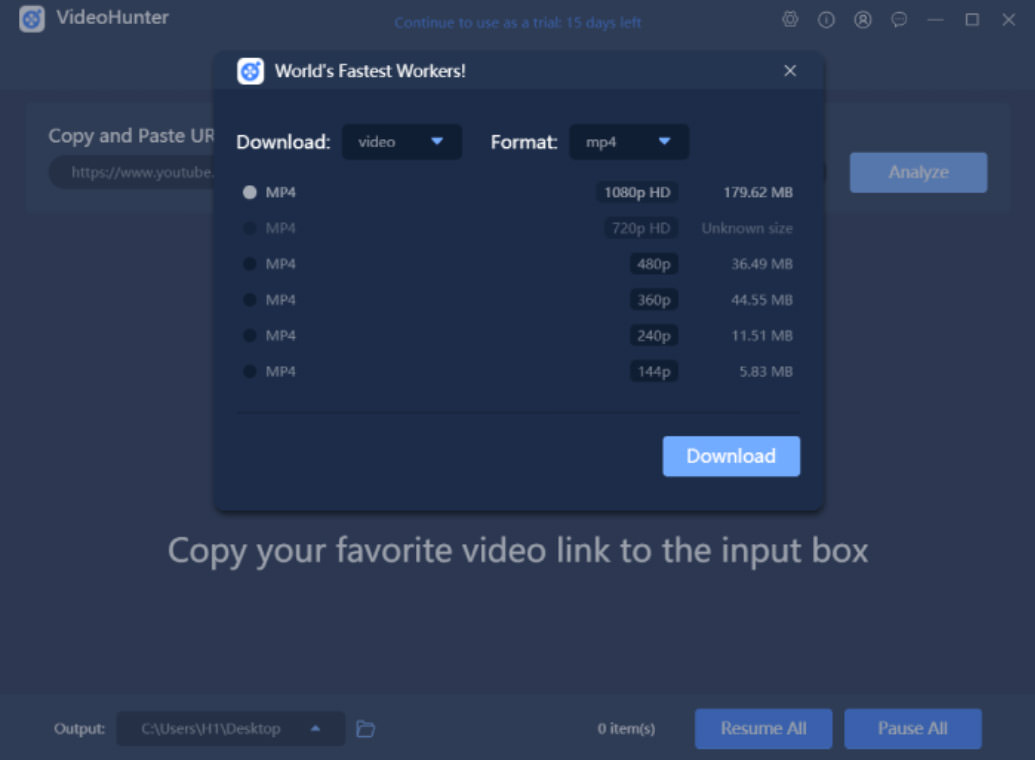Click the 360p quality badge
This screenshot has width=1035, height=760.
click(653, 300)
